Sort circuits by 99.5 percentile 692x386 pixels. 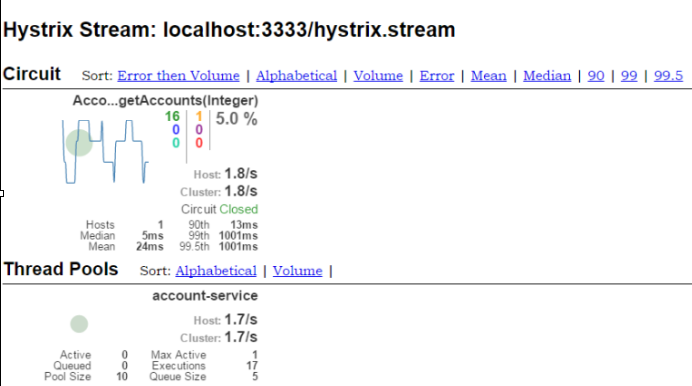click(668, 75)
